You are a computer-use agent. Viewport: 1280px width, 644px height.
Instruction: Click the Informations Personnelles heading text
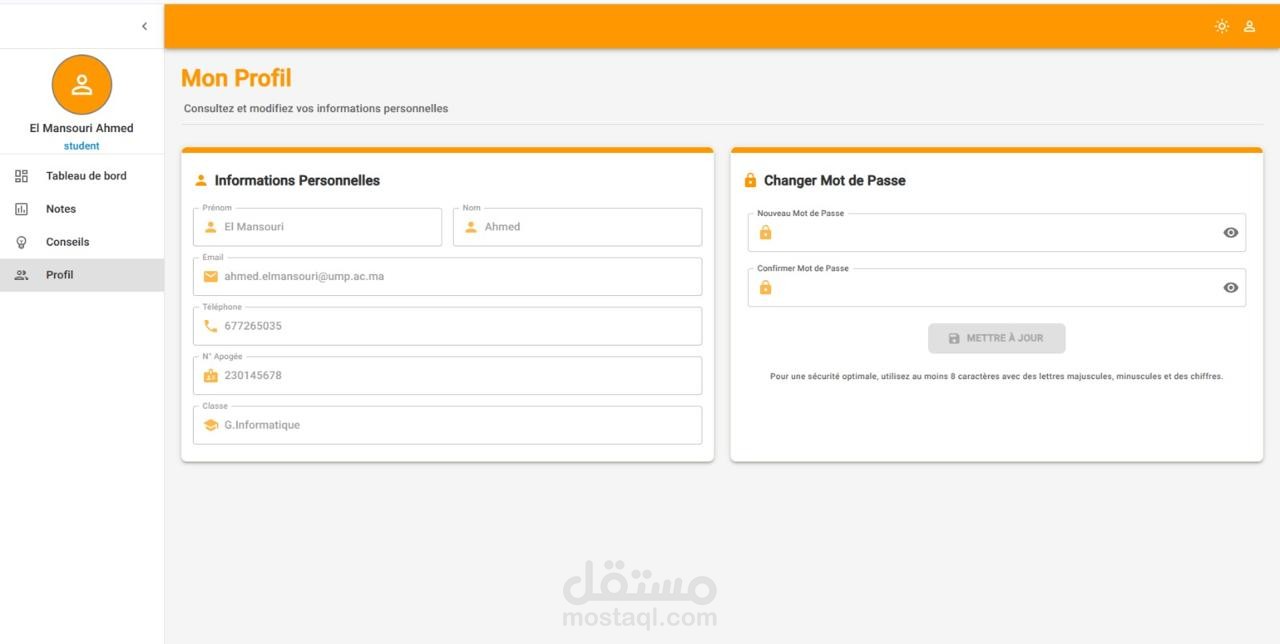coord(297,181)
